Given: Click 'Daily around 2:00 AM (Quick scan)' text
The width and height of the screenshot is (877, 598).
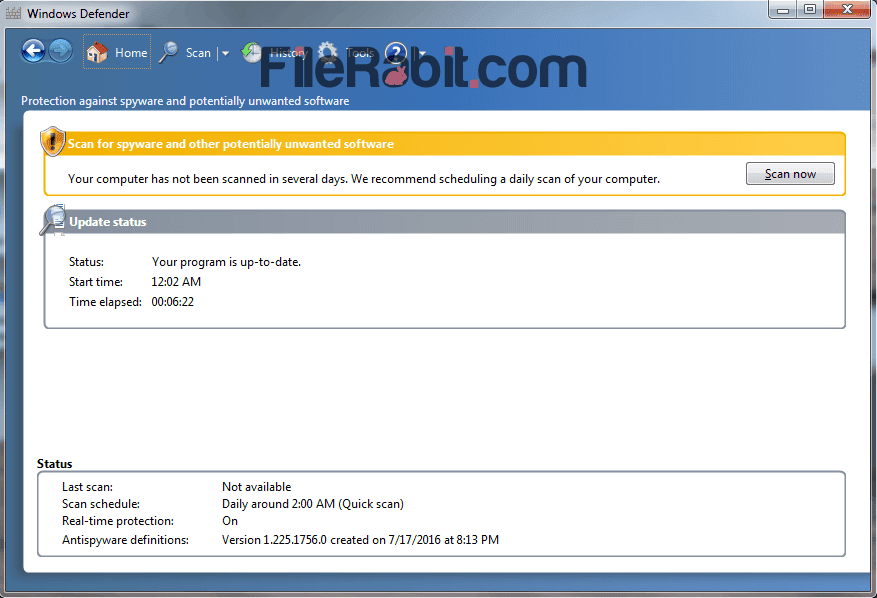Looking at the screenshot, I should [313, 503].
